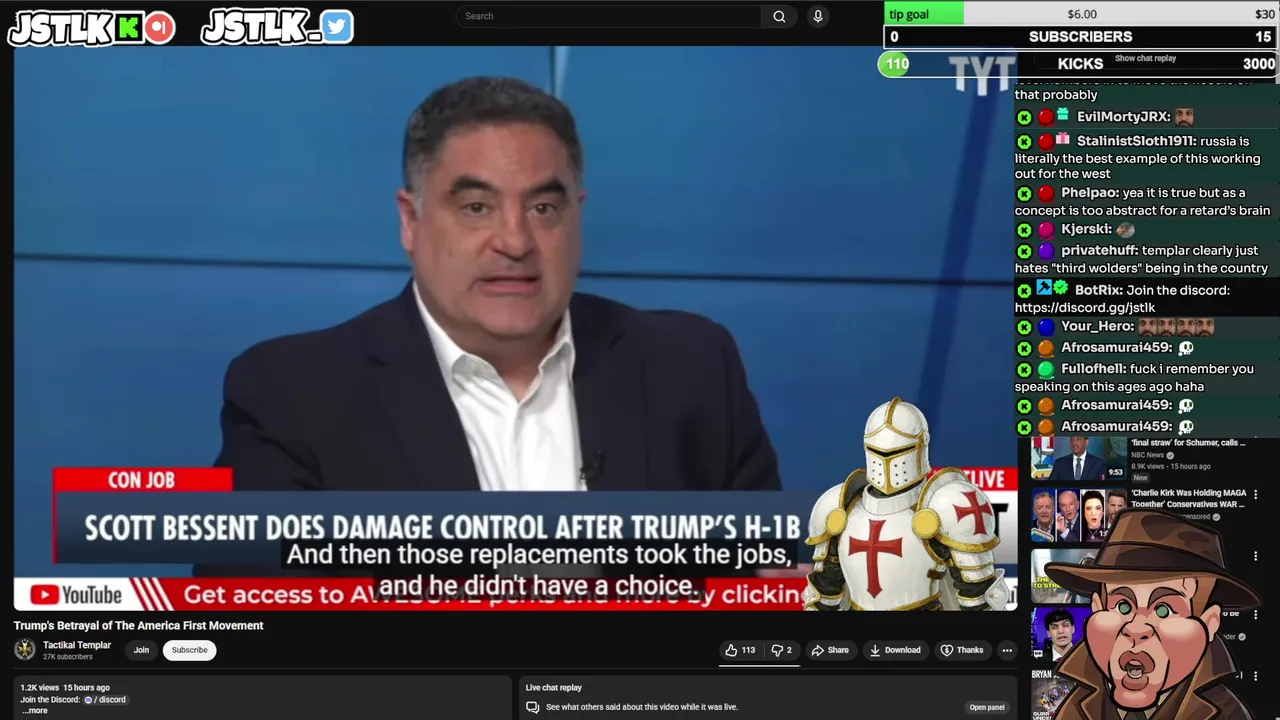The width and height of the screenshot is (1280, 720).
Task: Click the Download arrow icon
Action: tap(875, 650)
